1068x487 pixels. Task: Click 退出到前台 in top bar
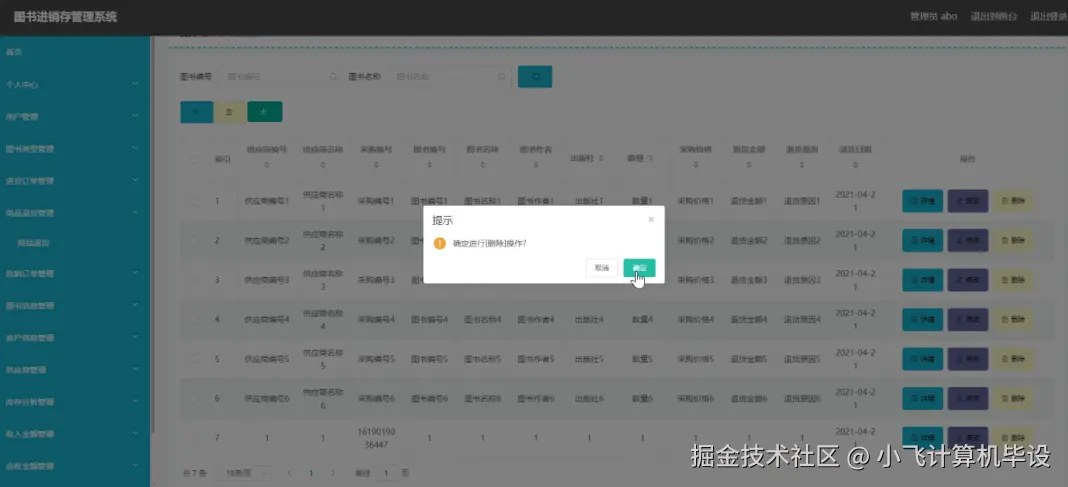tap(994, 16)
